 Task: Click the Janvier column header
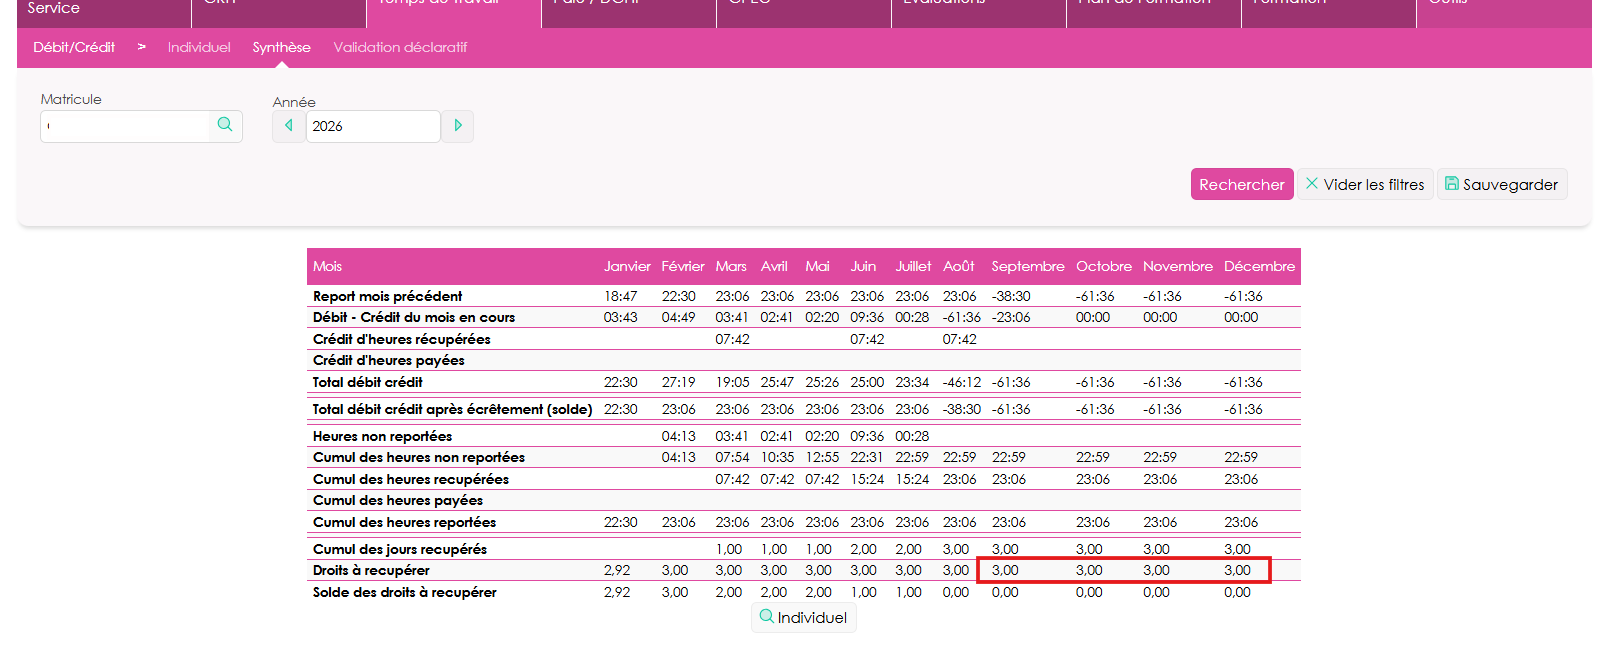pos(627,266)
